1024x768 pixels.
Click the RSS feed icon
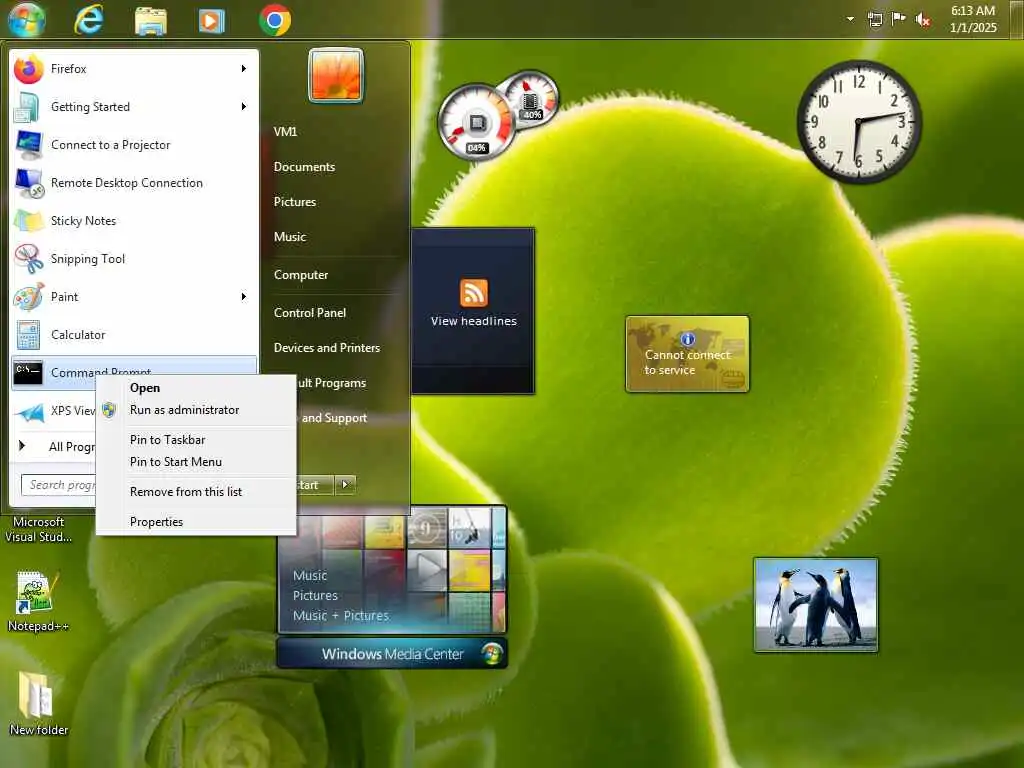coord(474,293)
